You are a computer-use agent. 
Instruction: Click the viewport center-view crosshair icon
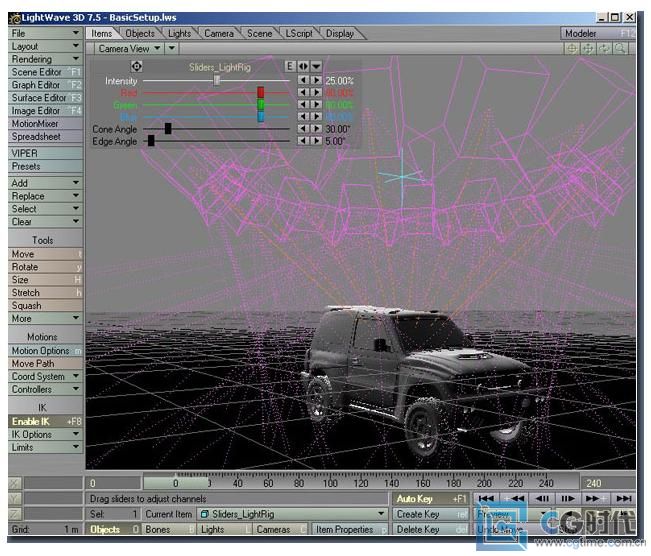574,48
